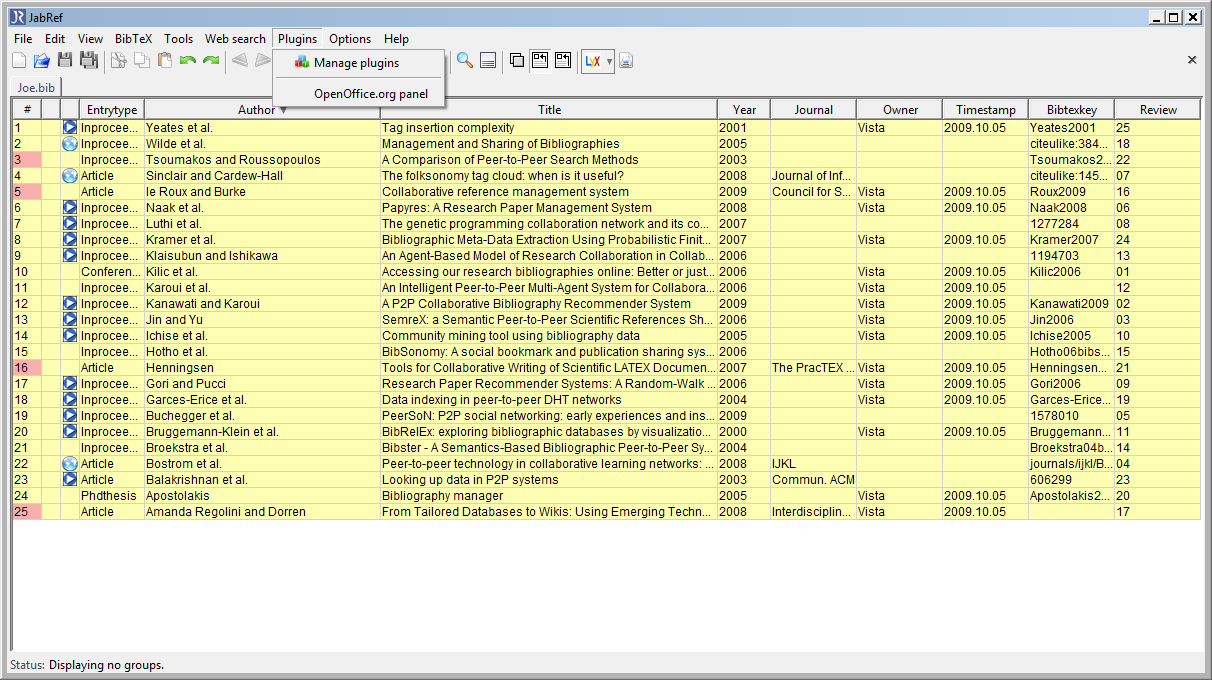1212x680 pixels.
Task: Select the 'Phdthesis' entrytype cell
Action: coord(112,496)
